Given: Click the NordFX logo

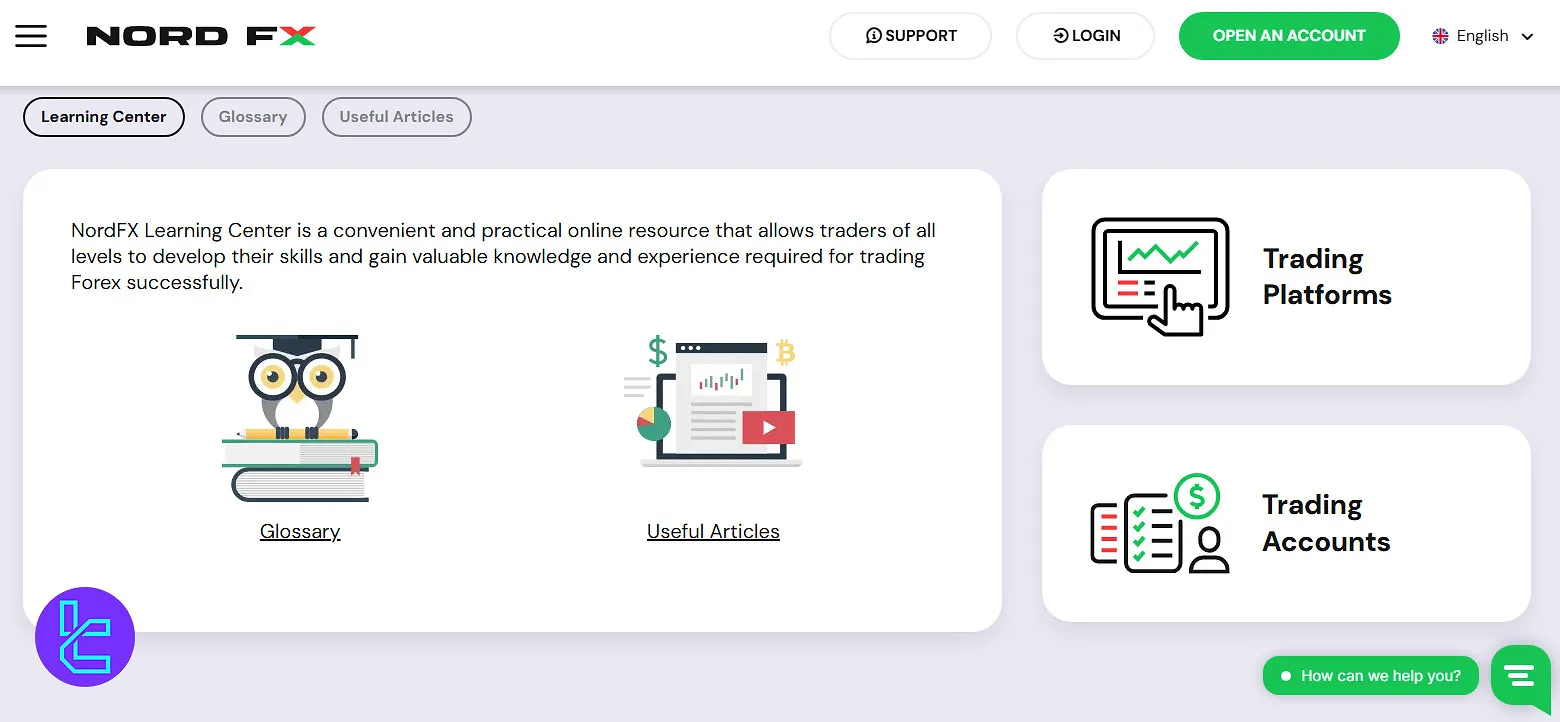Looking at the screenshot, I should tap(201, 37).
